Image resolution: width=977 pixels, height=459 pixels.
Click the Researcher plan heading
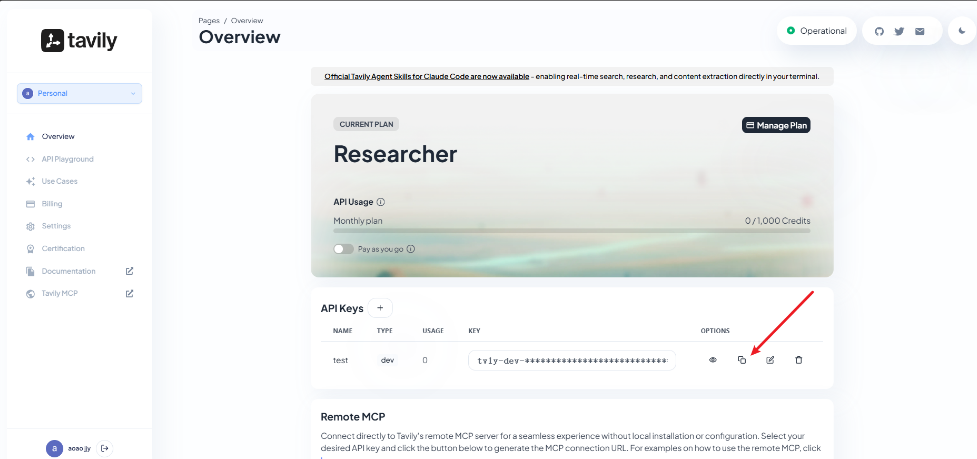pos(395,154)
